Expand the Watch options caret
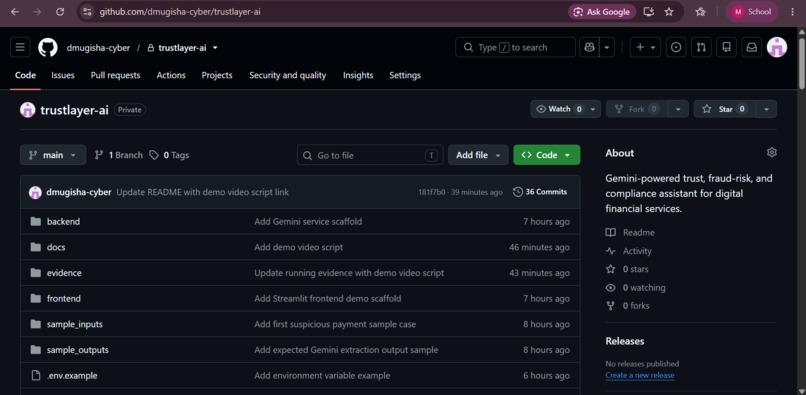 point(594,109)
